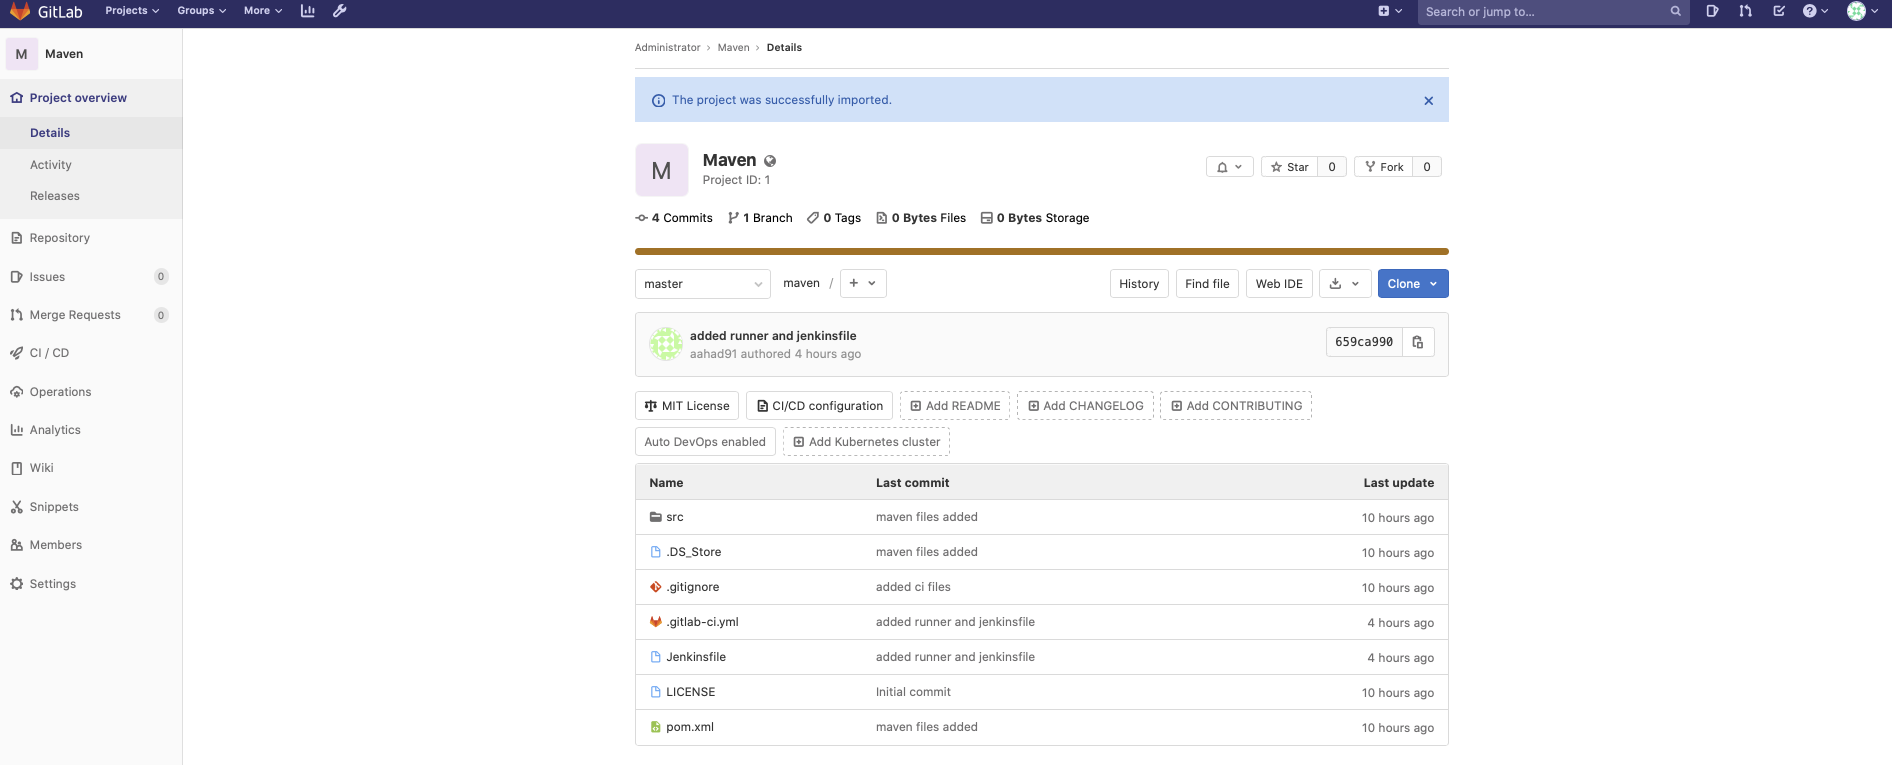Click Add Kubernetes cluster button
The height and width of the screenshot is (765, 1892).
click(866, 442)
